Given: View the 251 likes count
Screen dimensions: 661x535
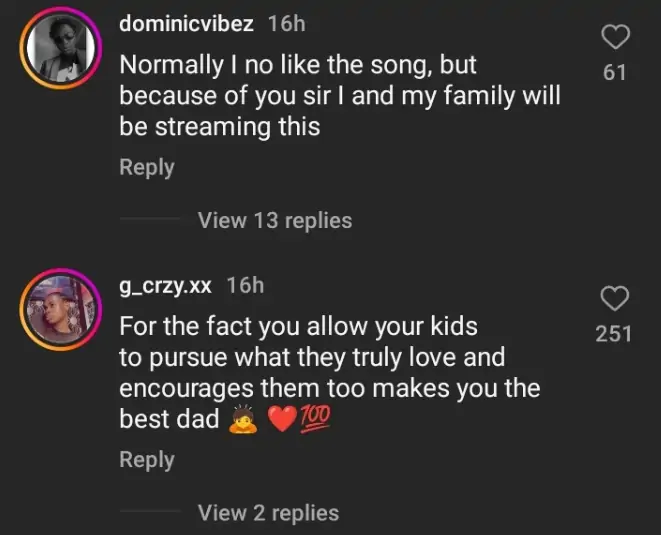Looking at the screenshot, I should click(x=614, y=333).
